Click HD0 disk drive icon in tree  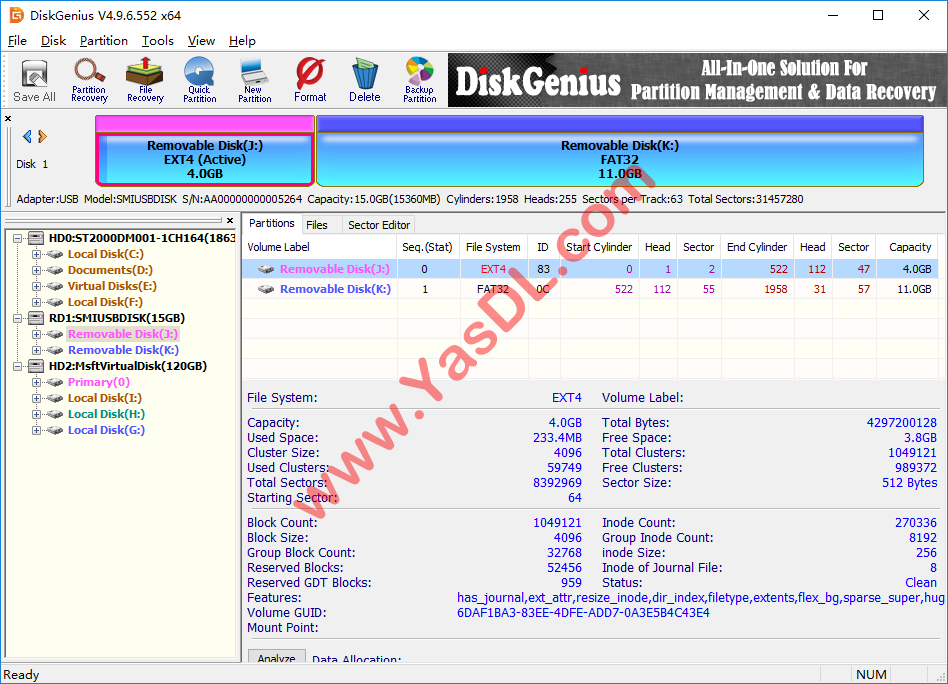pyautogui.click(x=36, y=238)
